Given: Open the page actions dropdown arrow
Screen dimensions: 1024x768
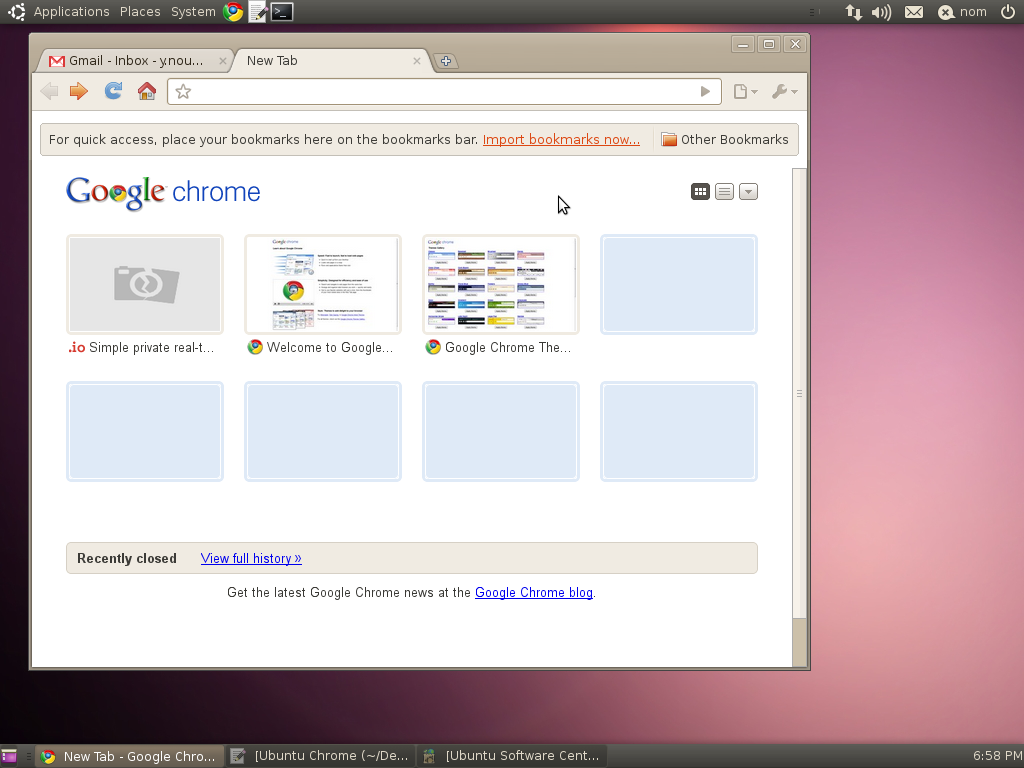Looking at the screenshot, I should tap(752, 91).
